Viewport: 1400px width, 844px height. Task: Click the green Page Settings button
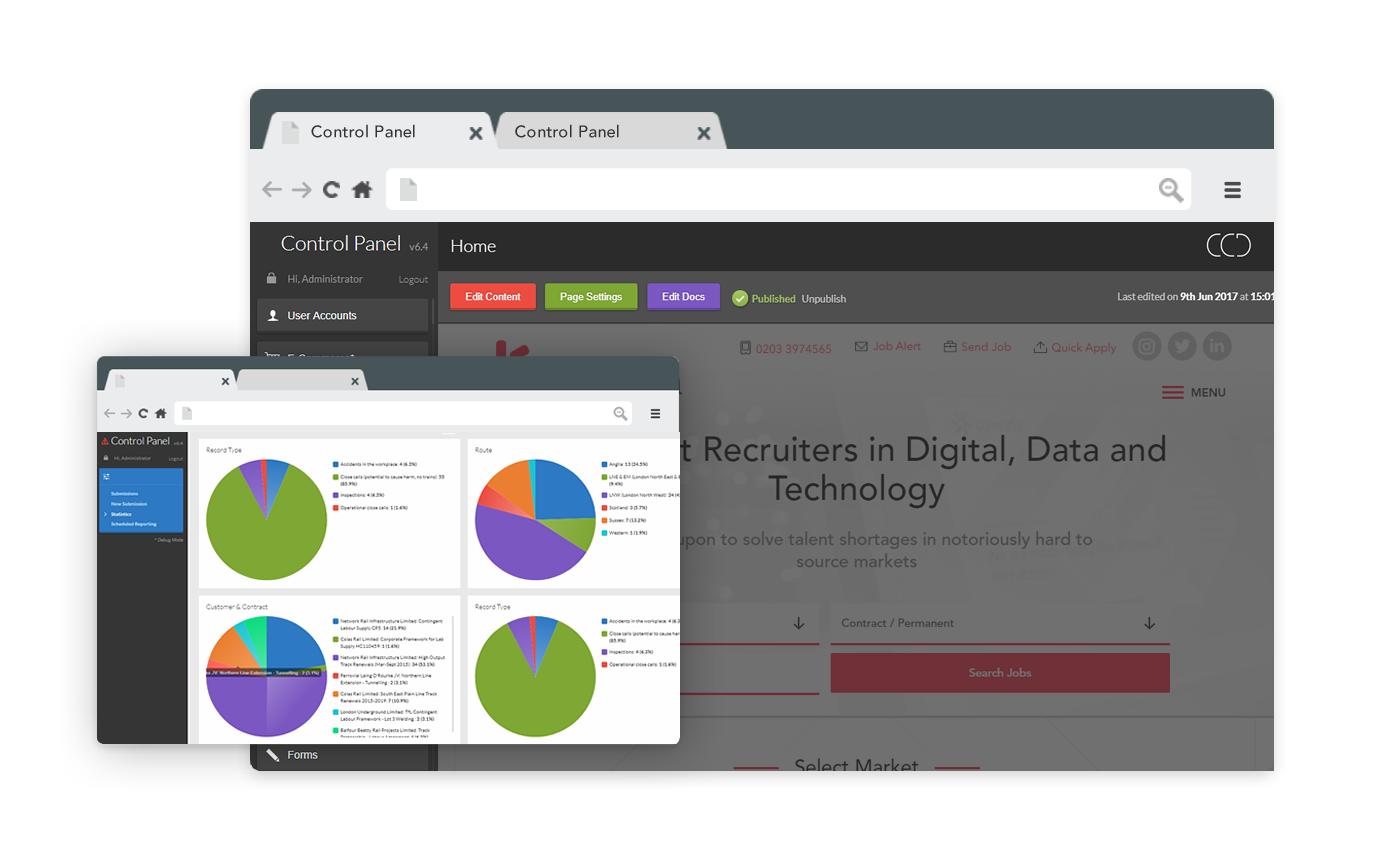coord(590,297)
